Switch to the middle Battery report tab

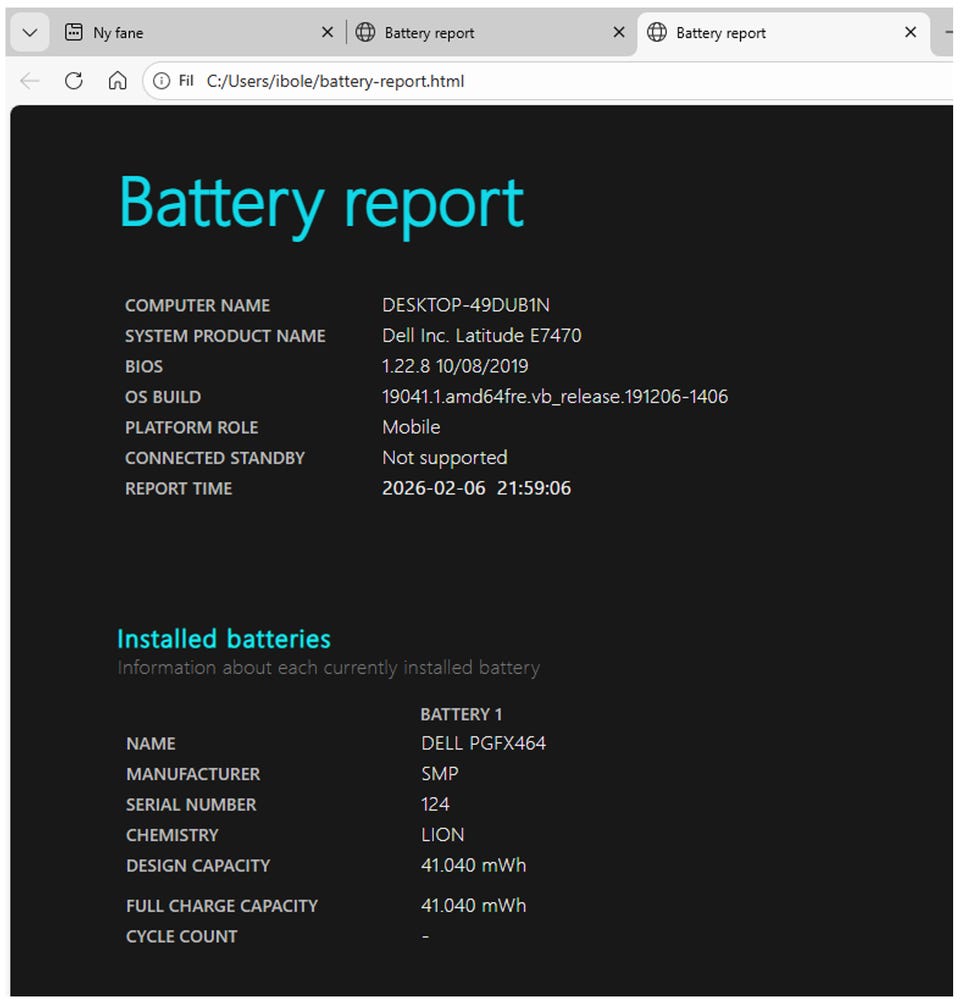491,33
